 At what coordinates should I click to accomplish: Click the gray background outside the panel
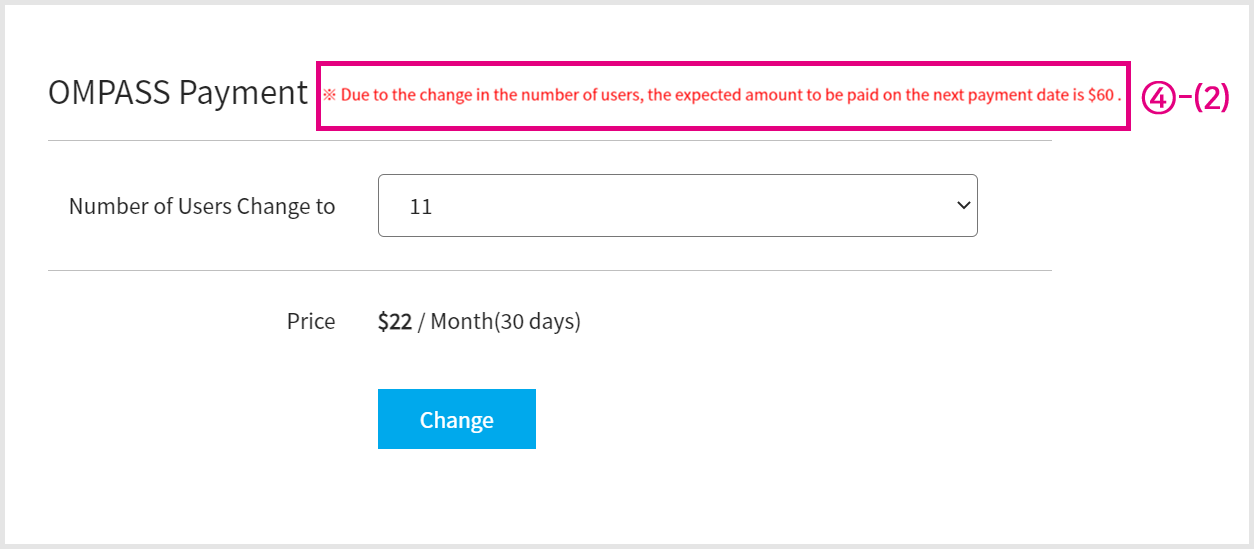click(x=1150, y=350)
